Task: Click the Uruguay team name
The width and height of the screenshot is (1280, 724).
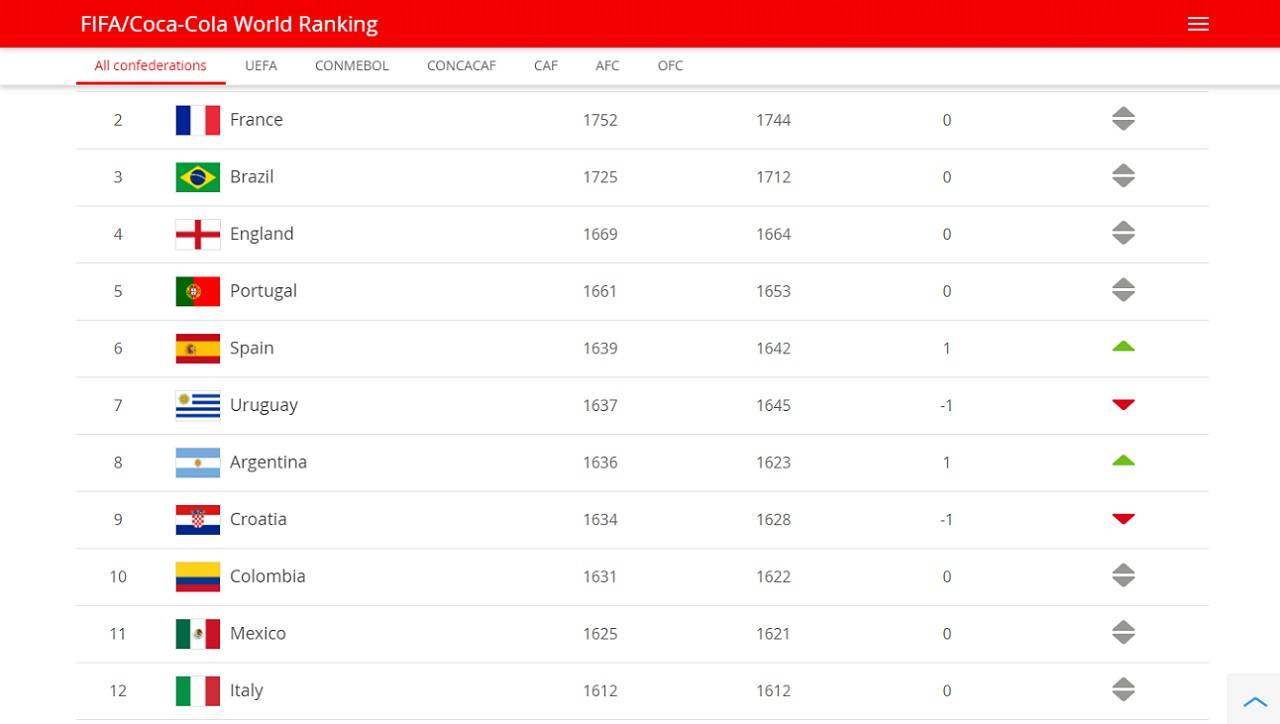Action: click(264, 405)
